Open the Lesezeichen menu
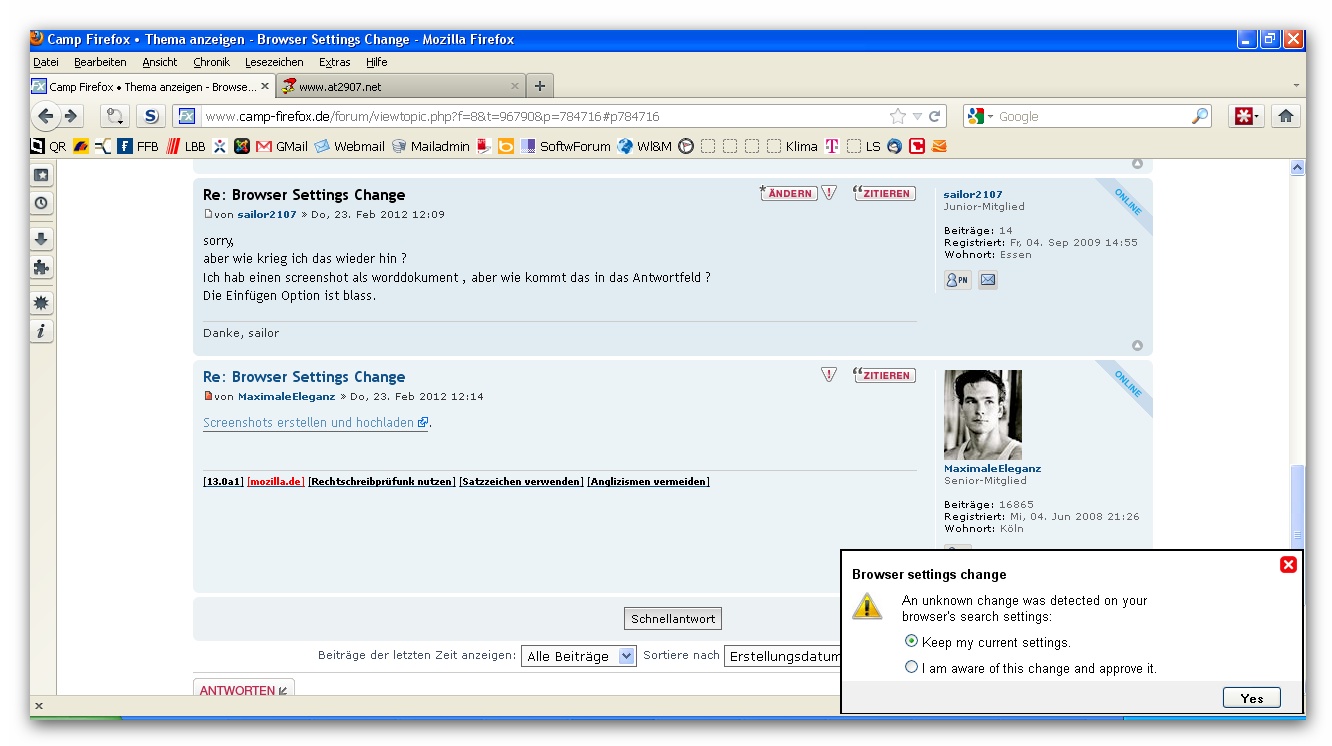Screen dimensions: 1332x746 coord(273,62)
